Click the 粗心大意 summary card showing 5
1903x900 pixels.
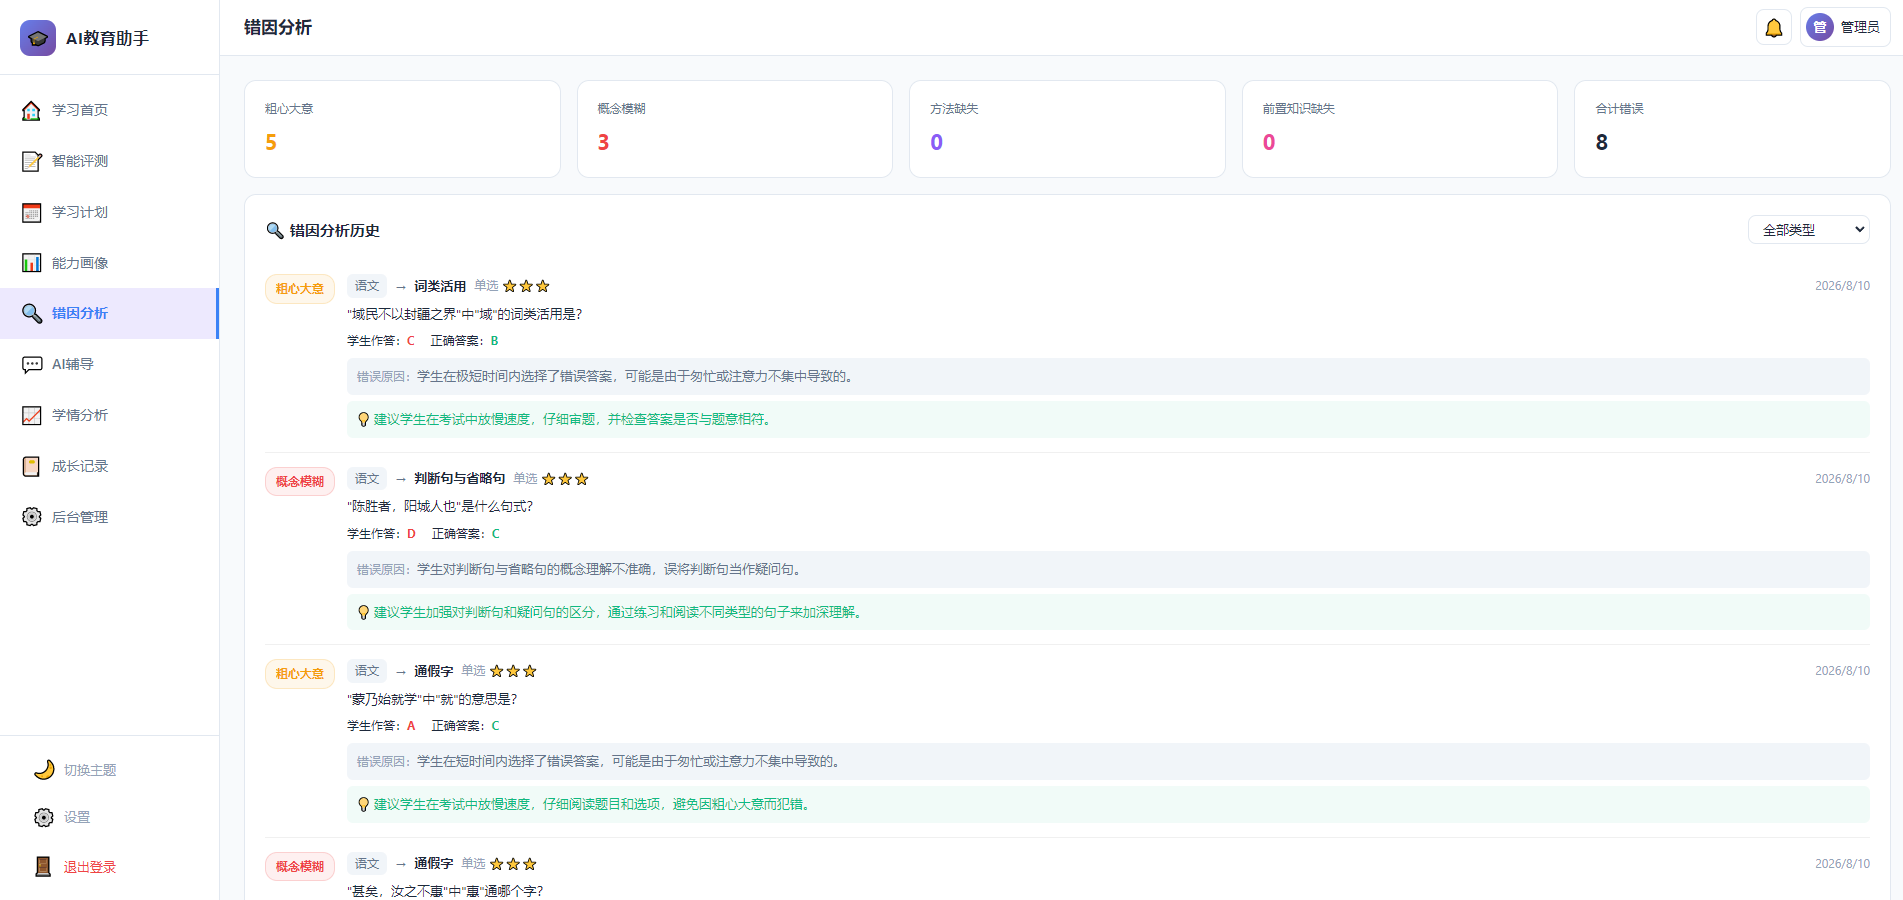[x=402, y=129]
